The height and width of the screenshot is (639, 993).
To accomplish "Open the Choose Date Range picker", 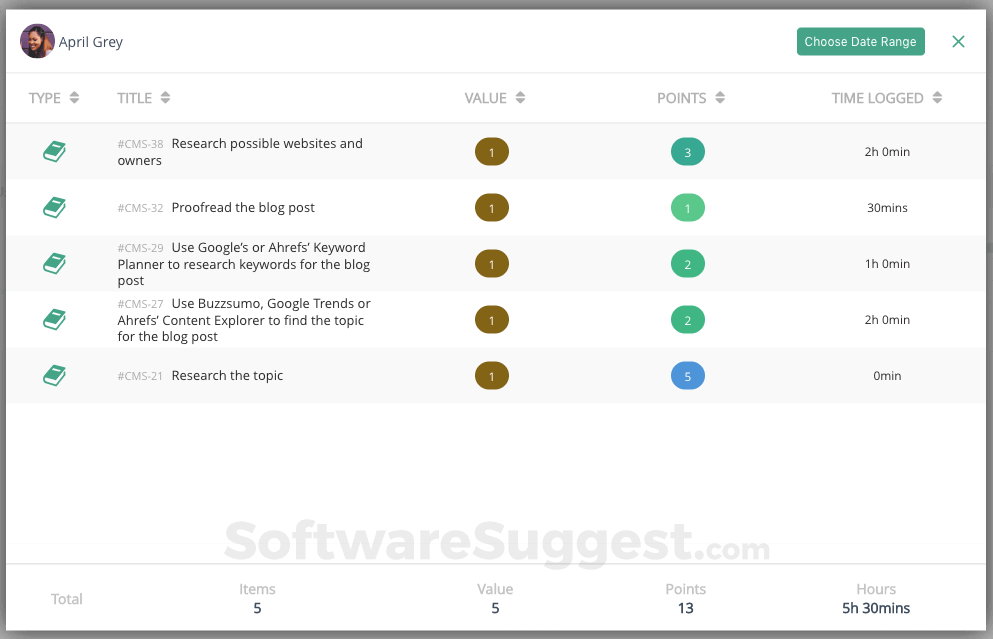I will click(x=860, y=42).
